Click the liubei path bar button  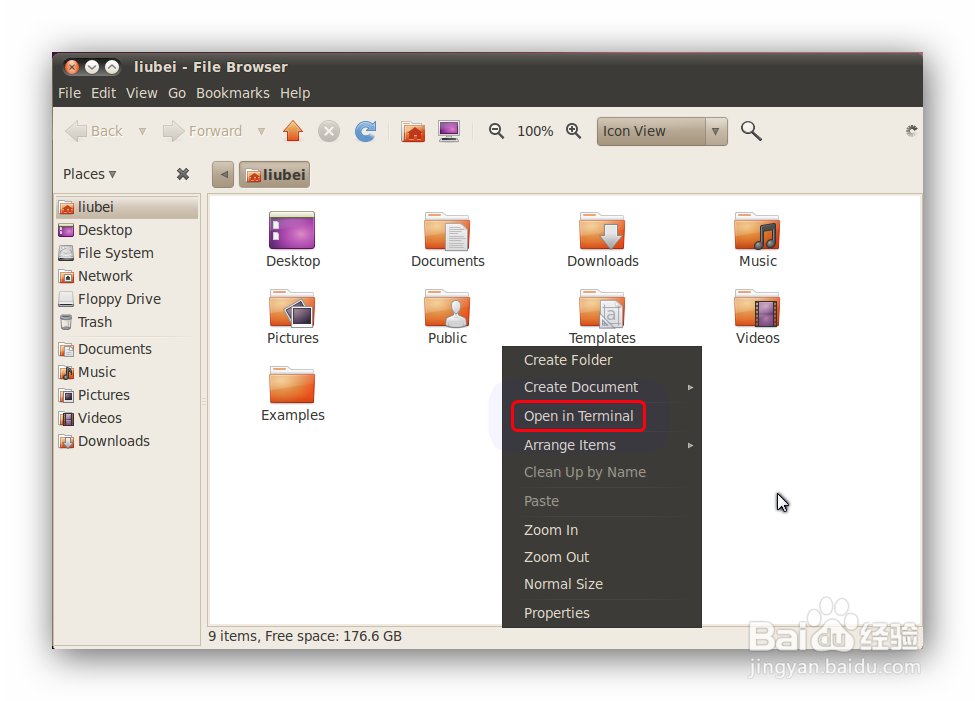[274, 175]
